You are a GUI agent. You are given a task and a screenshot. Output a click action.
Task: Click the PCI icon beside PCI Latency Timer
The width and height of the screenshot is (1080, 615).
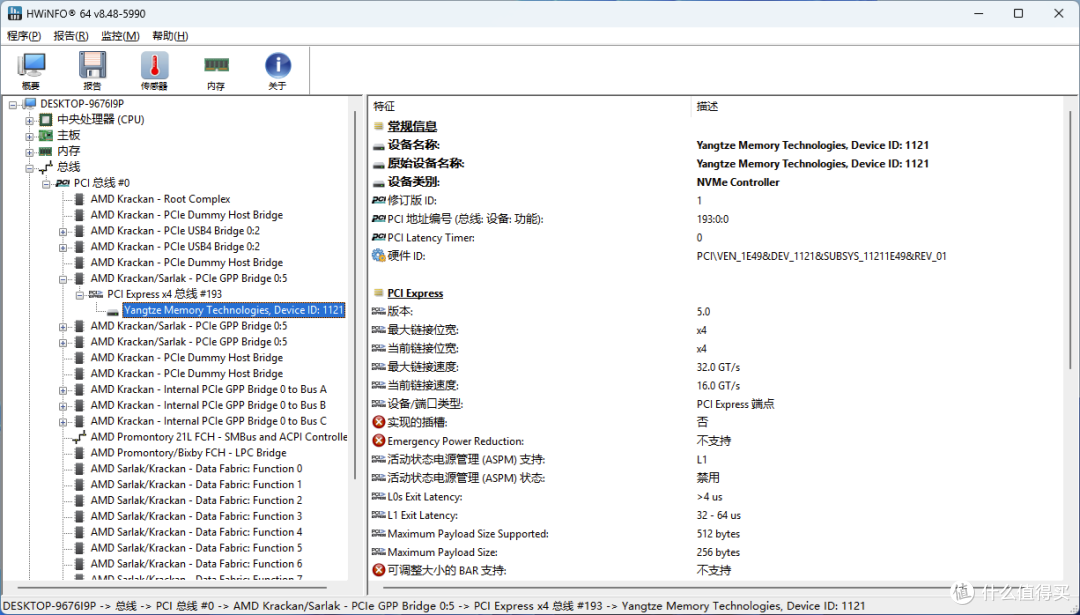[x=378, y=238]
